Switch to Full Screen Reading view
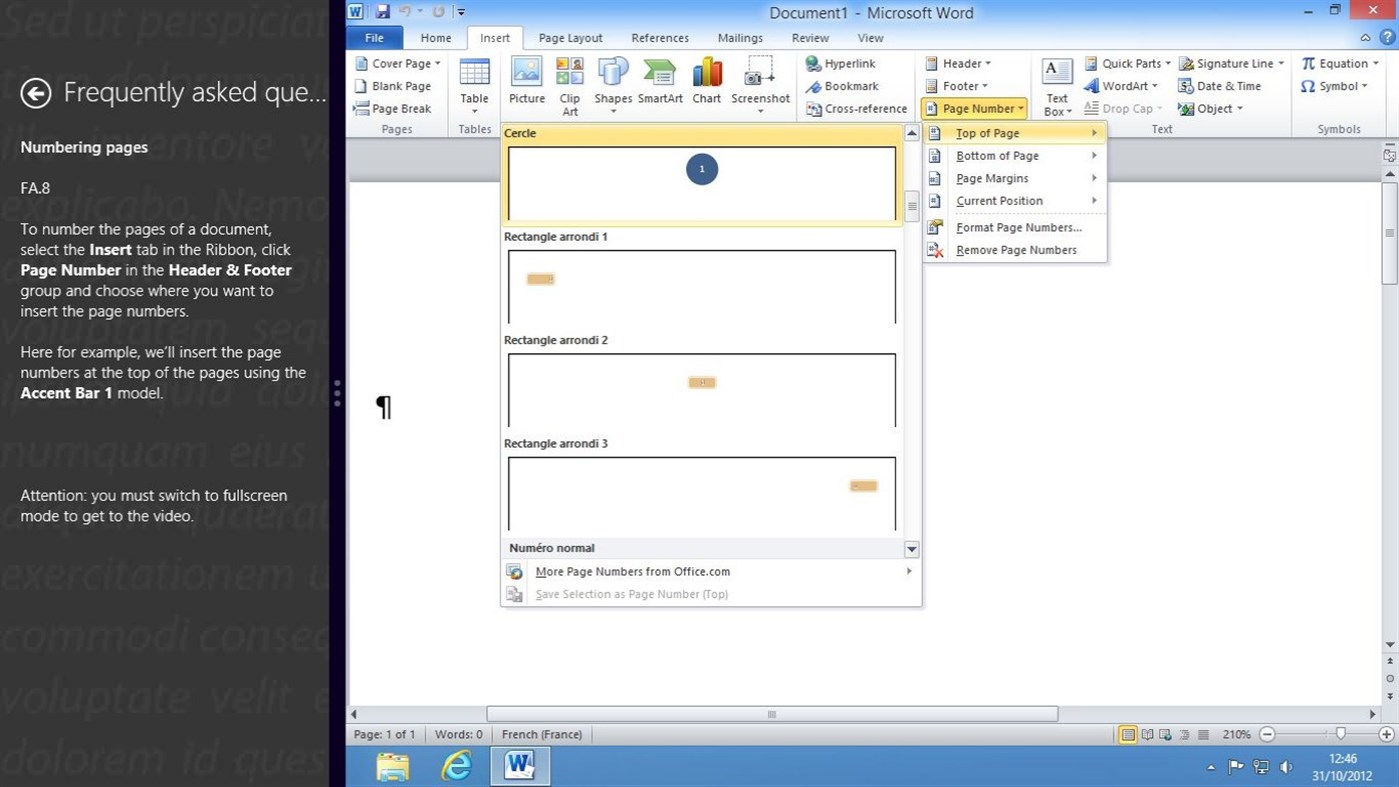 [1147, 734]
